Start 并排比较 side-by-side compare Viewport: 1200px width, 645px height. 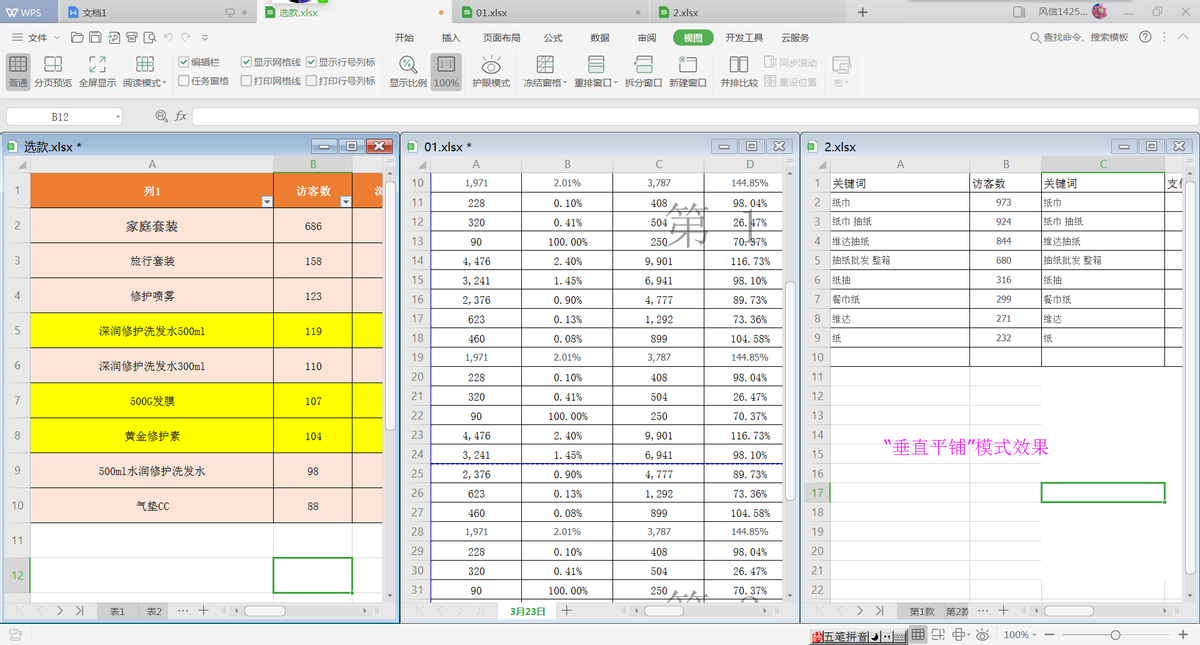[x=739, y=71]
